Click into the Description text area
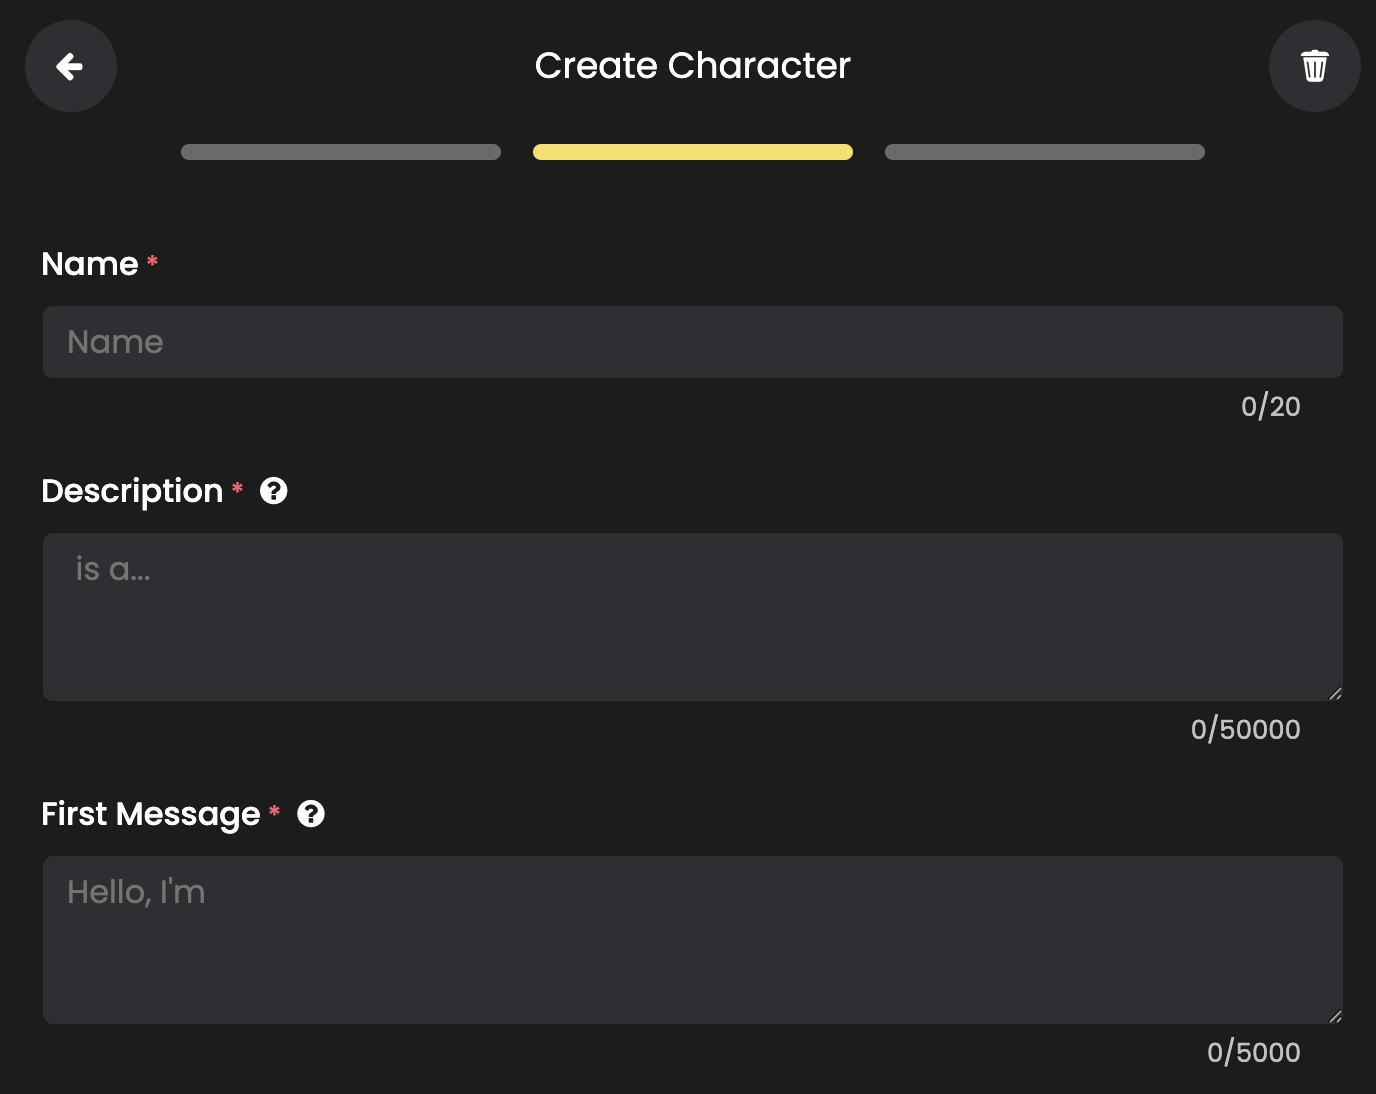 (692, 617)
